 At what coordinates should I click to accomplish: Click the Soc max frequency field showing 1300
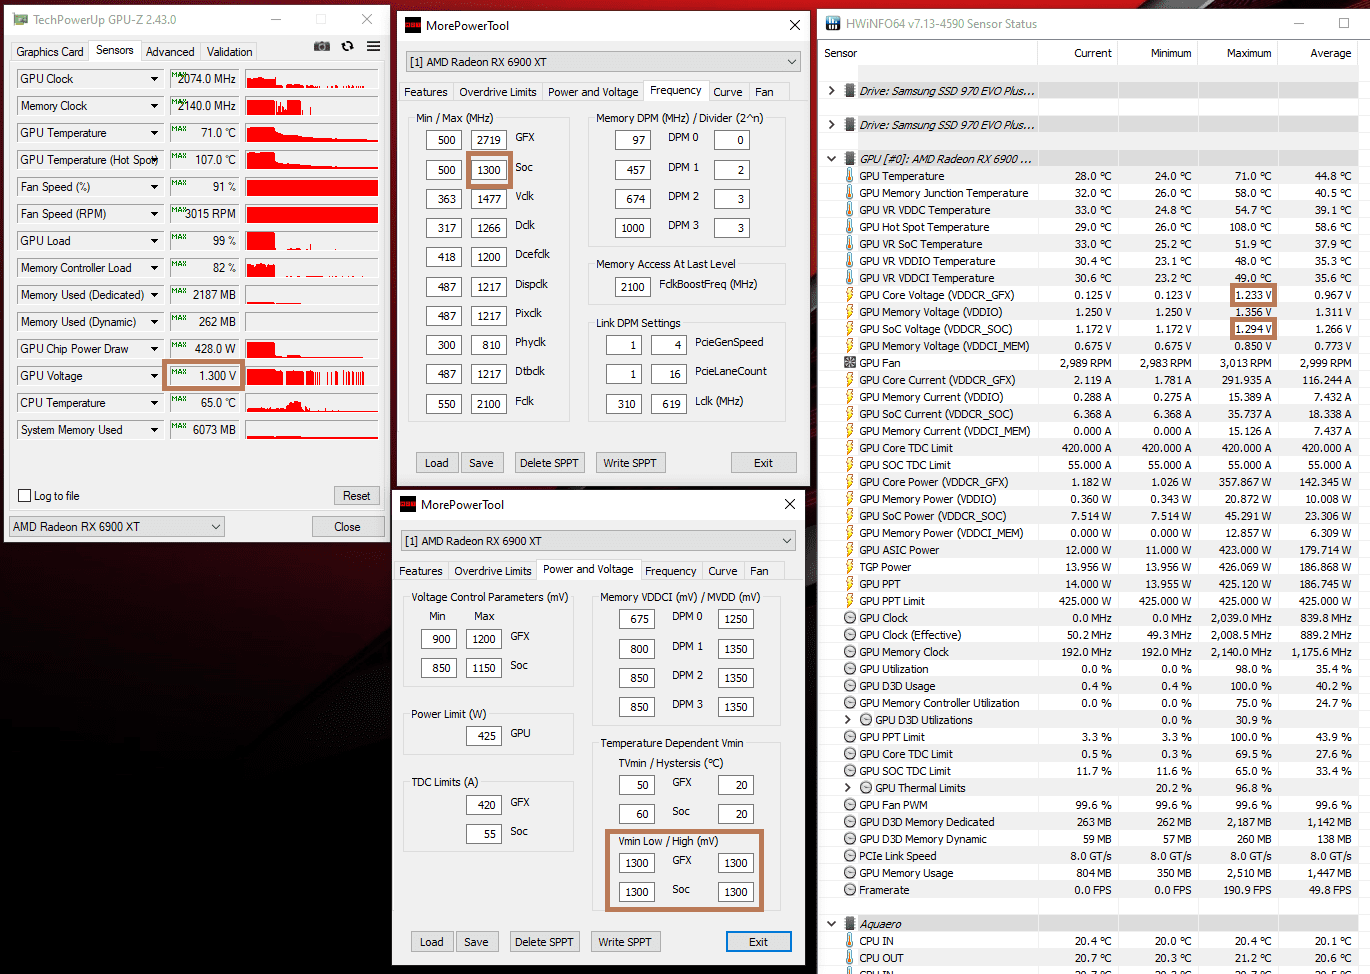click(x=489, y=170)
